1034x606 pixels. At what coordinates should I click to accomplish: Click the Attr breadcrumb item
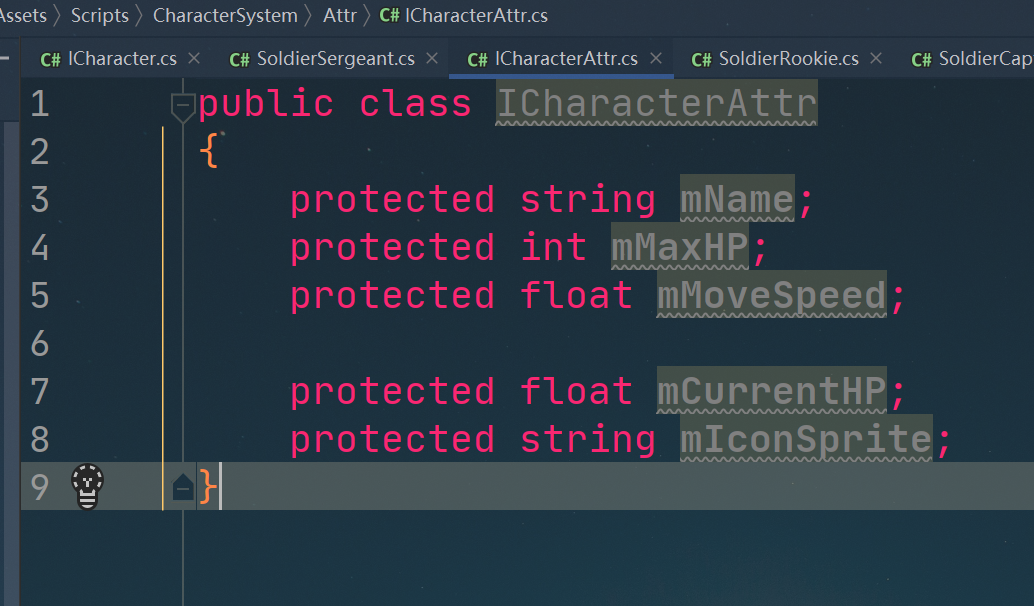[340, 16]
